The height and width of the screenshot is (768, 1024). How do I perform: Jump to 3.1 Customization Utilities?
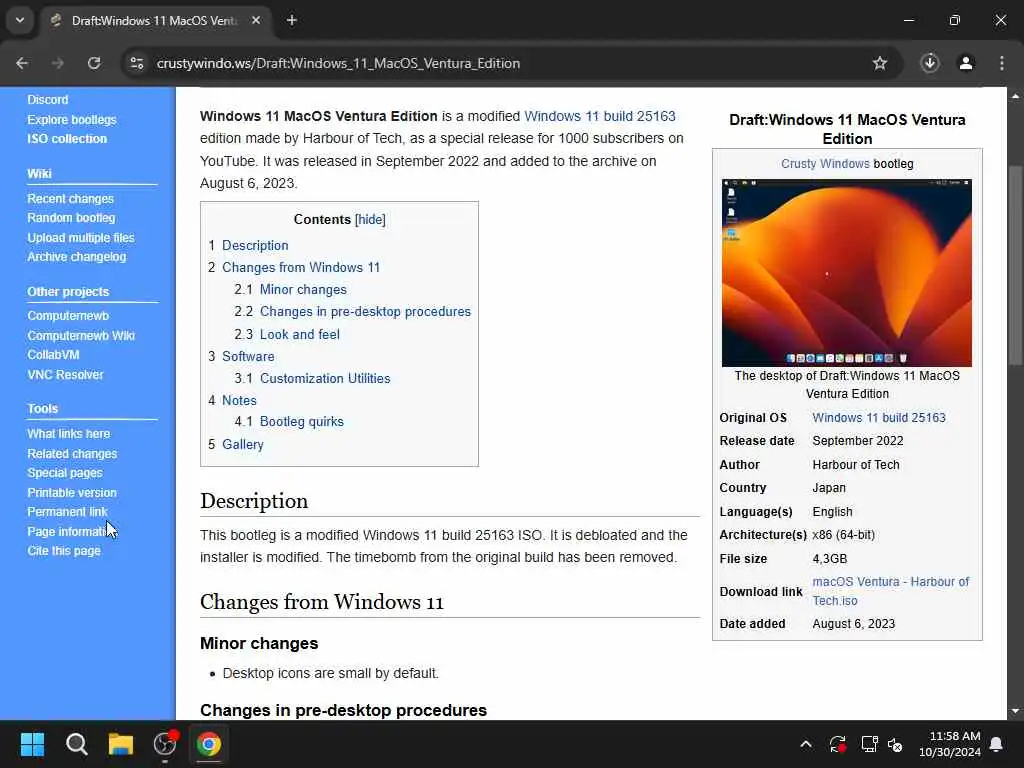tap(325, 378)
